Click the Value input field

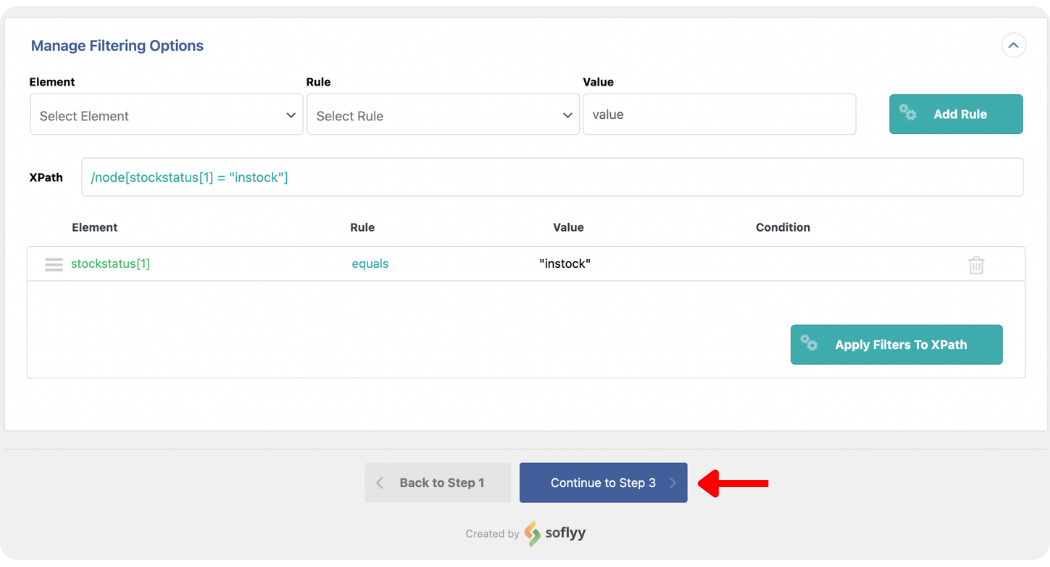click(718, 115)
